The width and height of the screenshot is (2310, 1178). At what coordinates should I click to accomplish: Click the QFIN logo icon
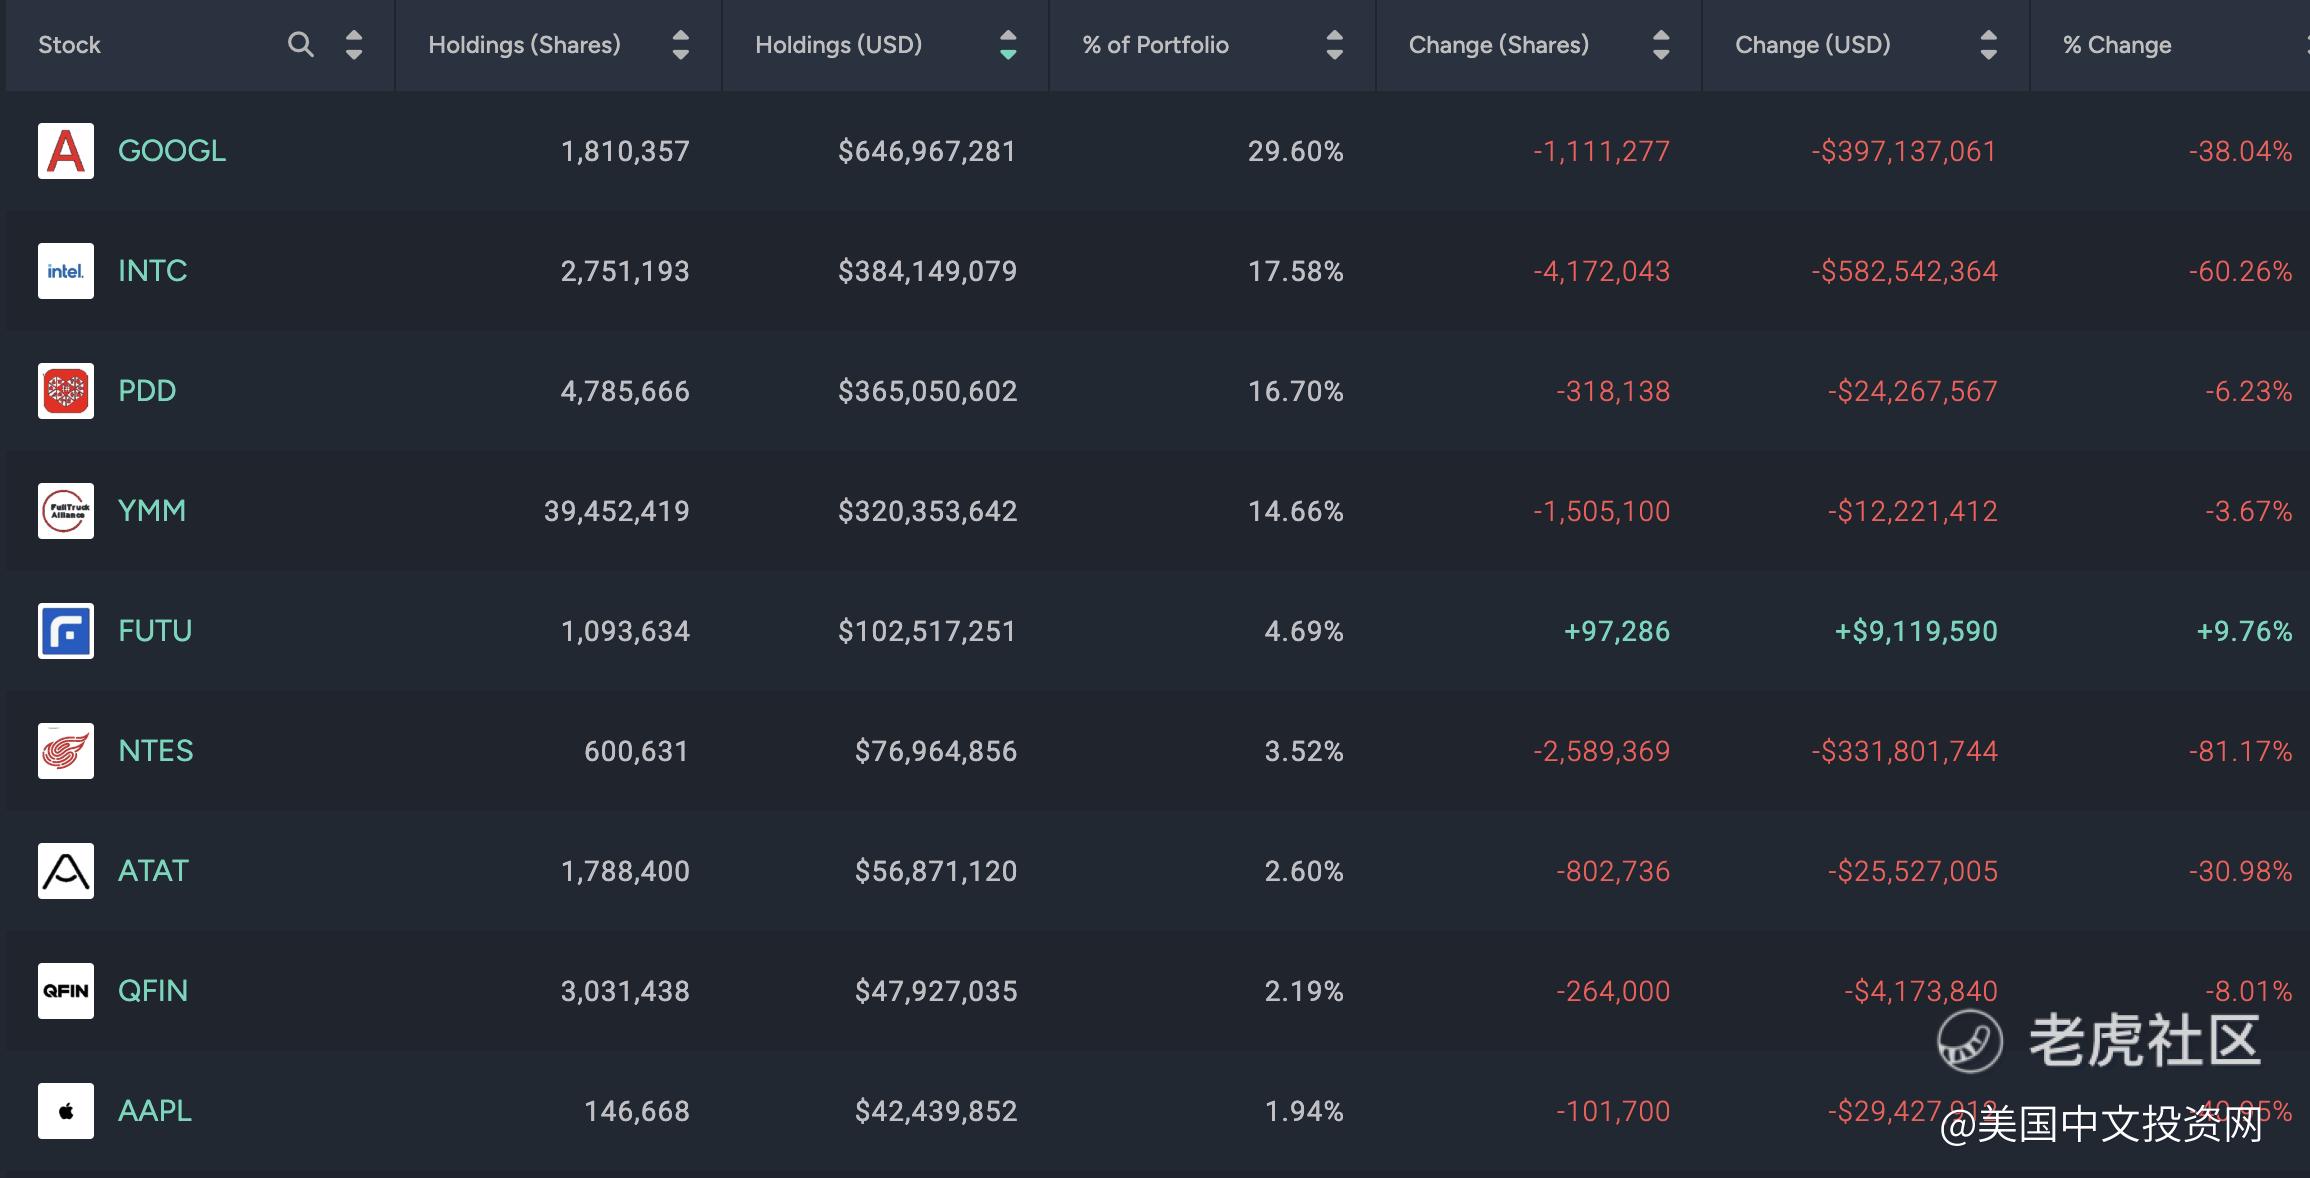(66, 991)
